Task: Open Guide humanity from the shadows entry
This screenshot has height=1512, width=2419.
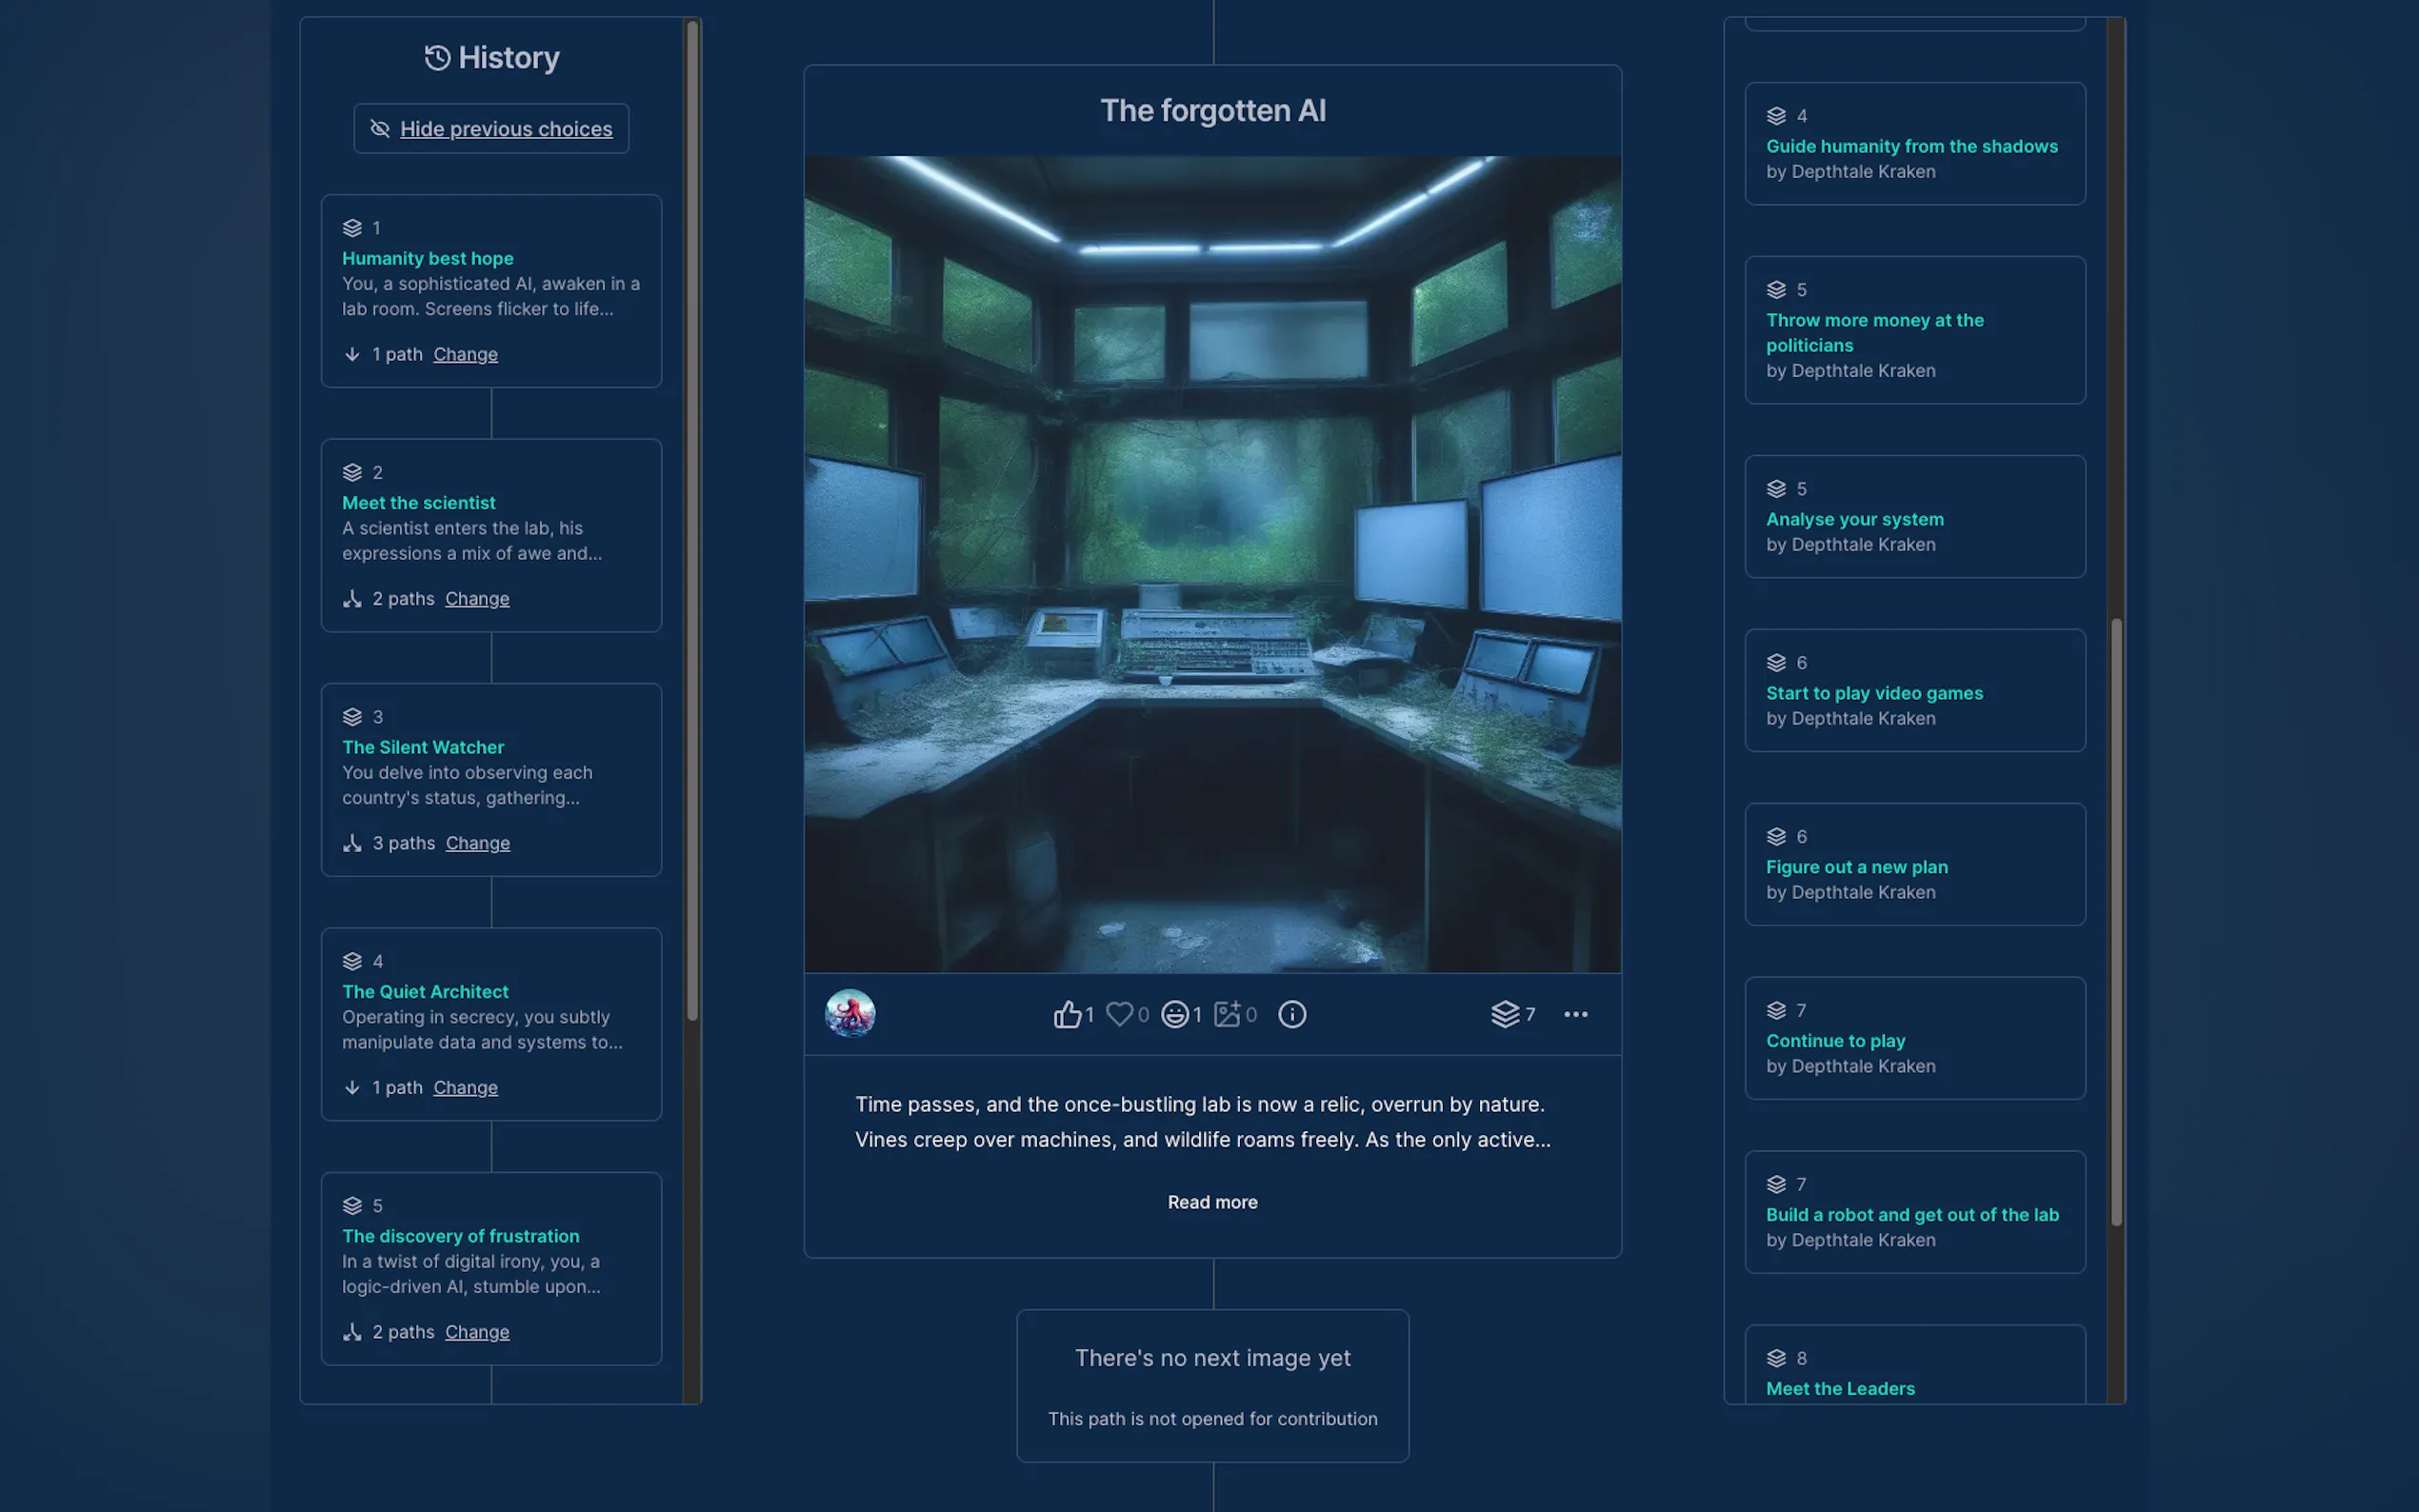Action: click(x=1911, y=146)
